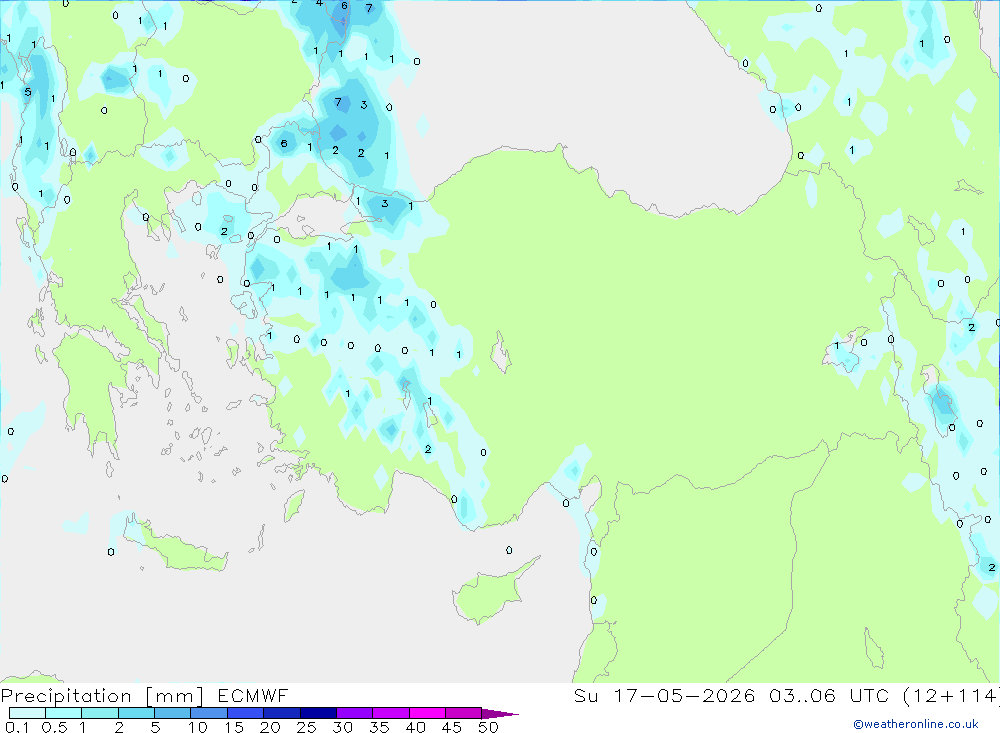Click the '35' legend scale label
1000x733 pixels.
[379, 727]
